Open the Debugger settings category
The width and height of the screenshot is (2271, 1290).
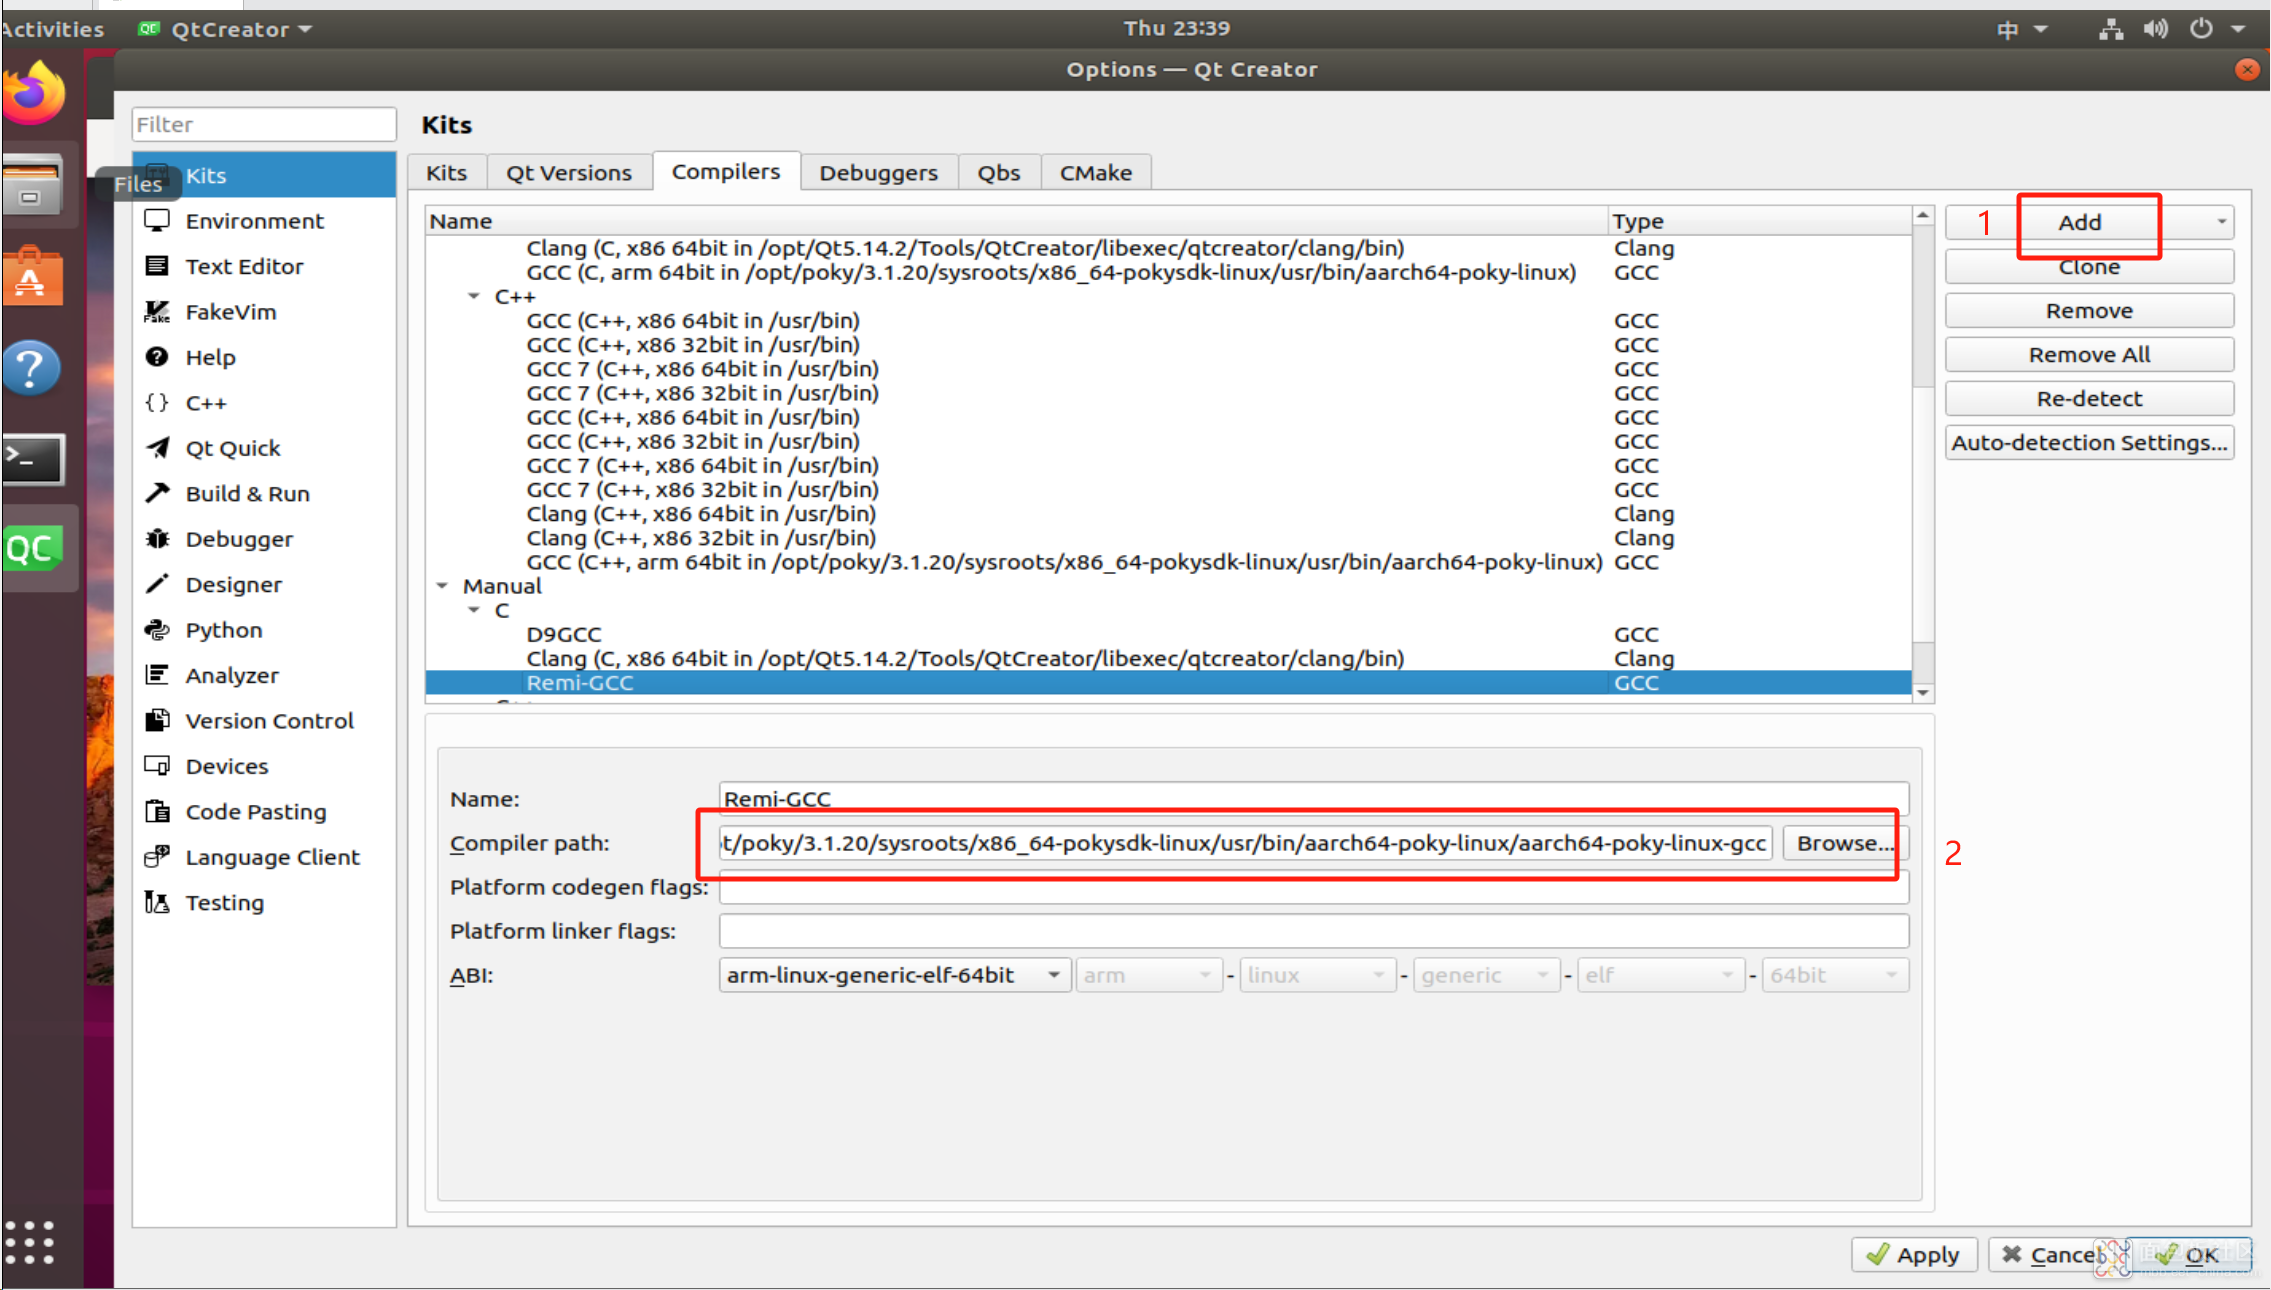point(264,539)
